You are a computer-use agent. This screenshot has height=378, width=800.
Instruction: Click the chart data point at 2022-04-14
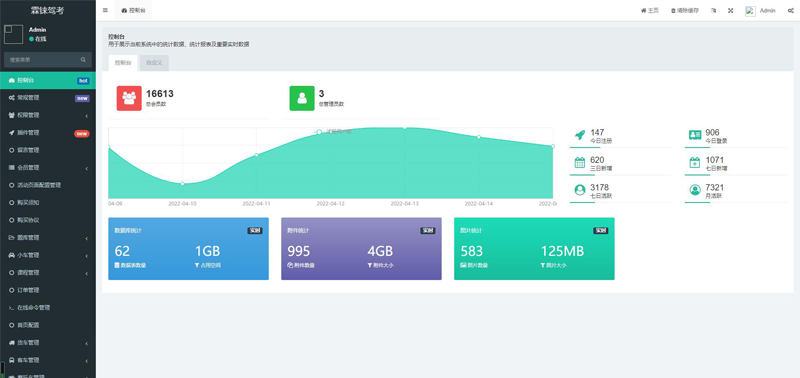tap(479, 137)
